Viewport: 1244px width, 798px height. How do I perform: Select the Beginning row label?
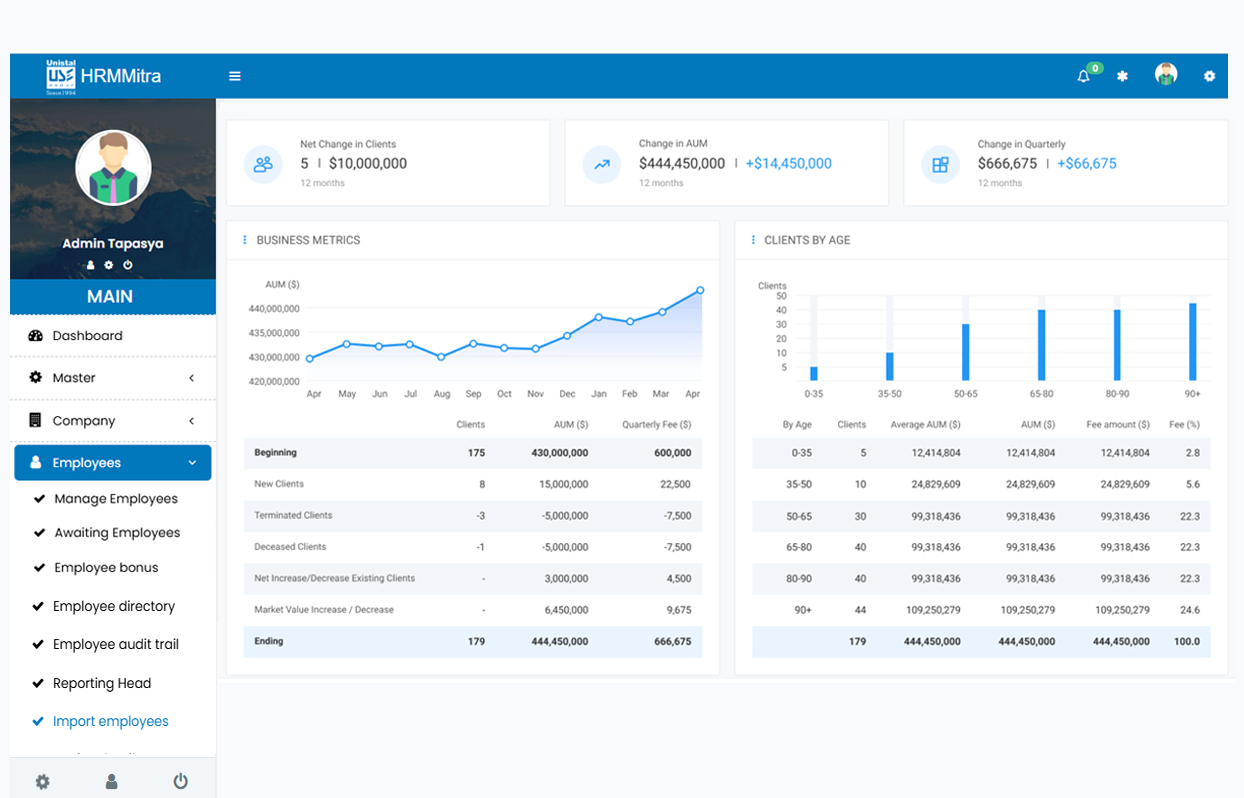tap(275, 453)
